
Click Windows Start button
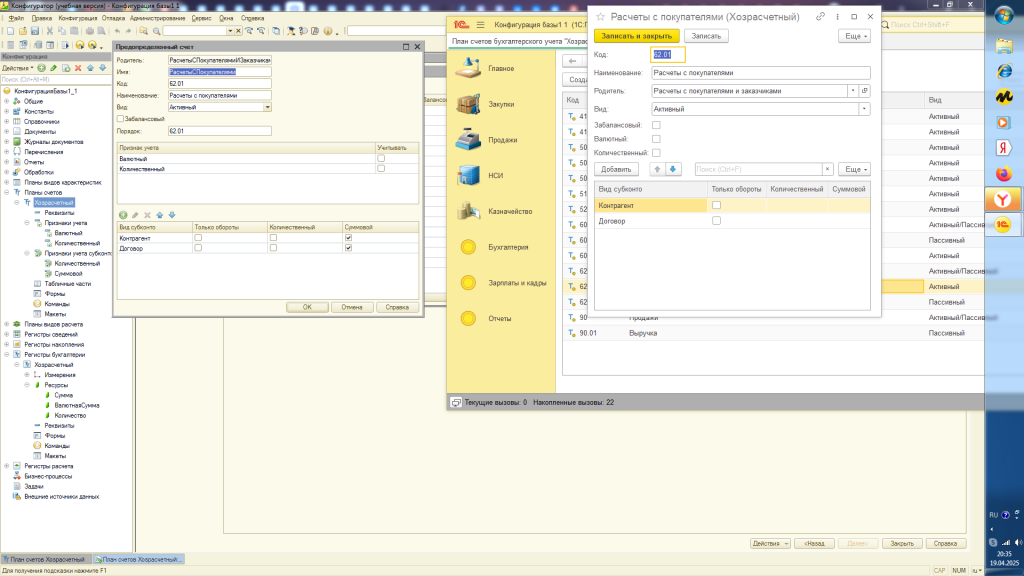[x=1004, y=16]
